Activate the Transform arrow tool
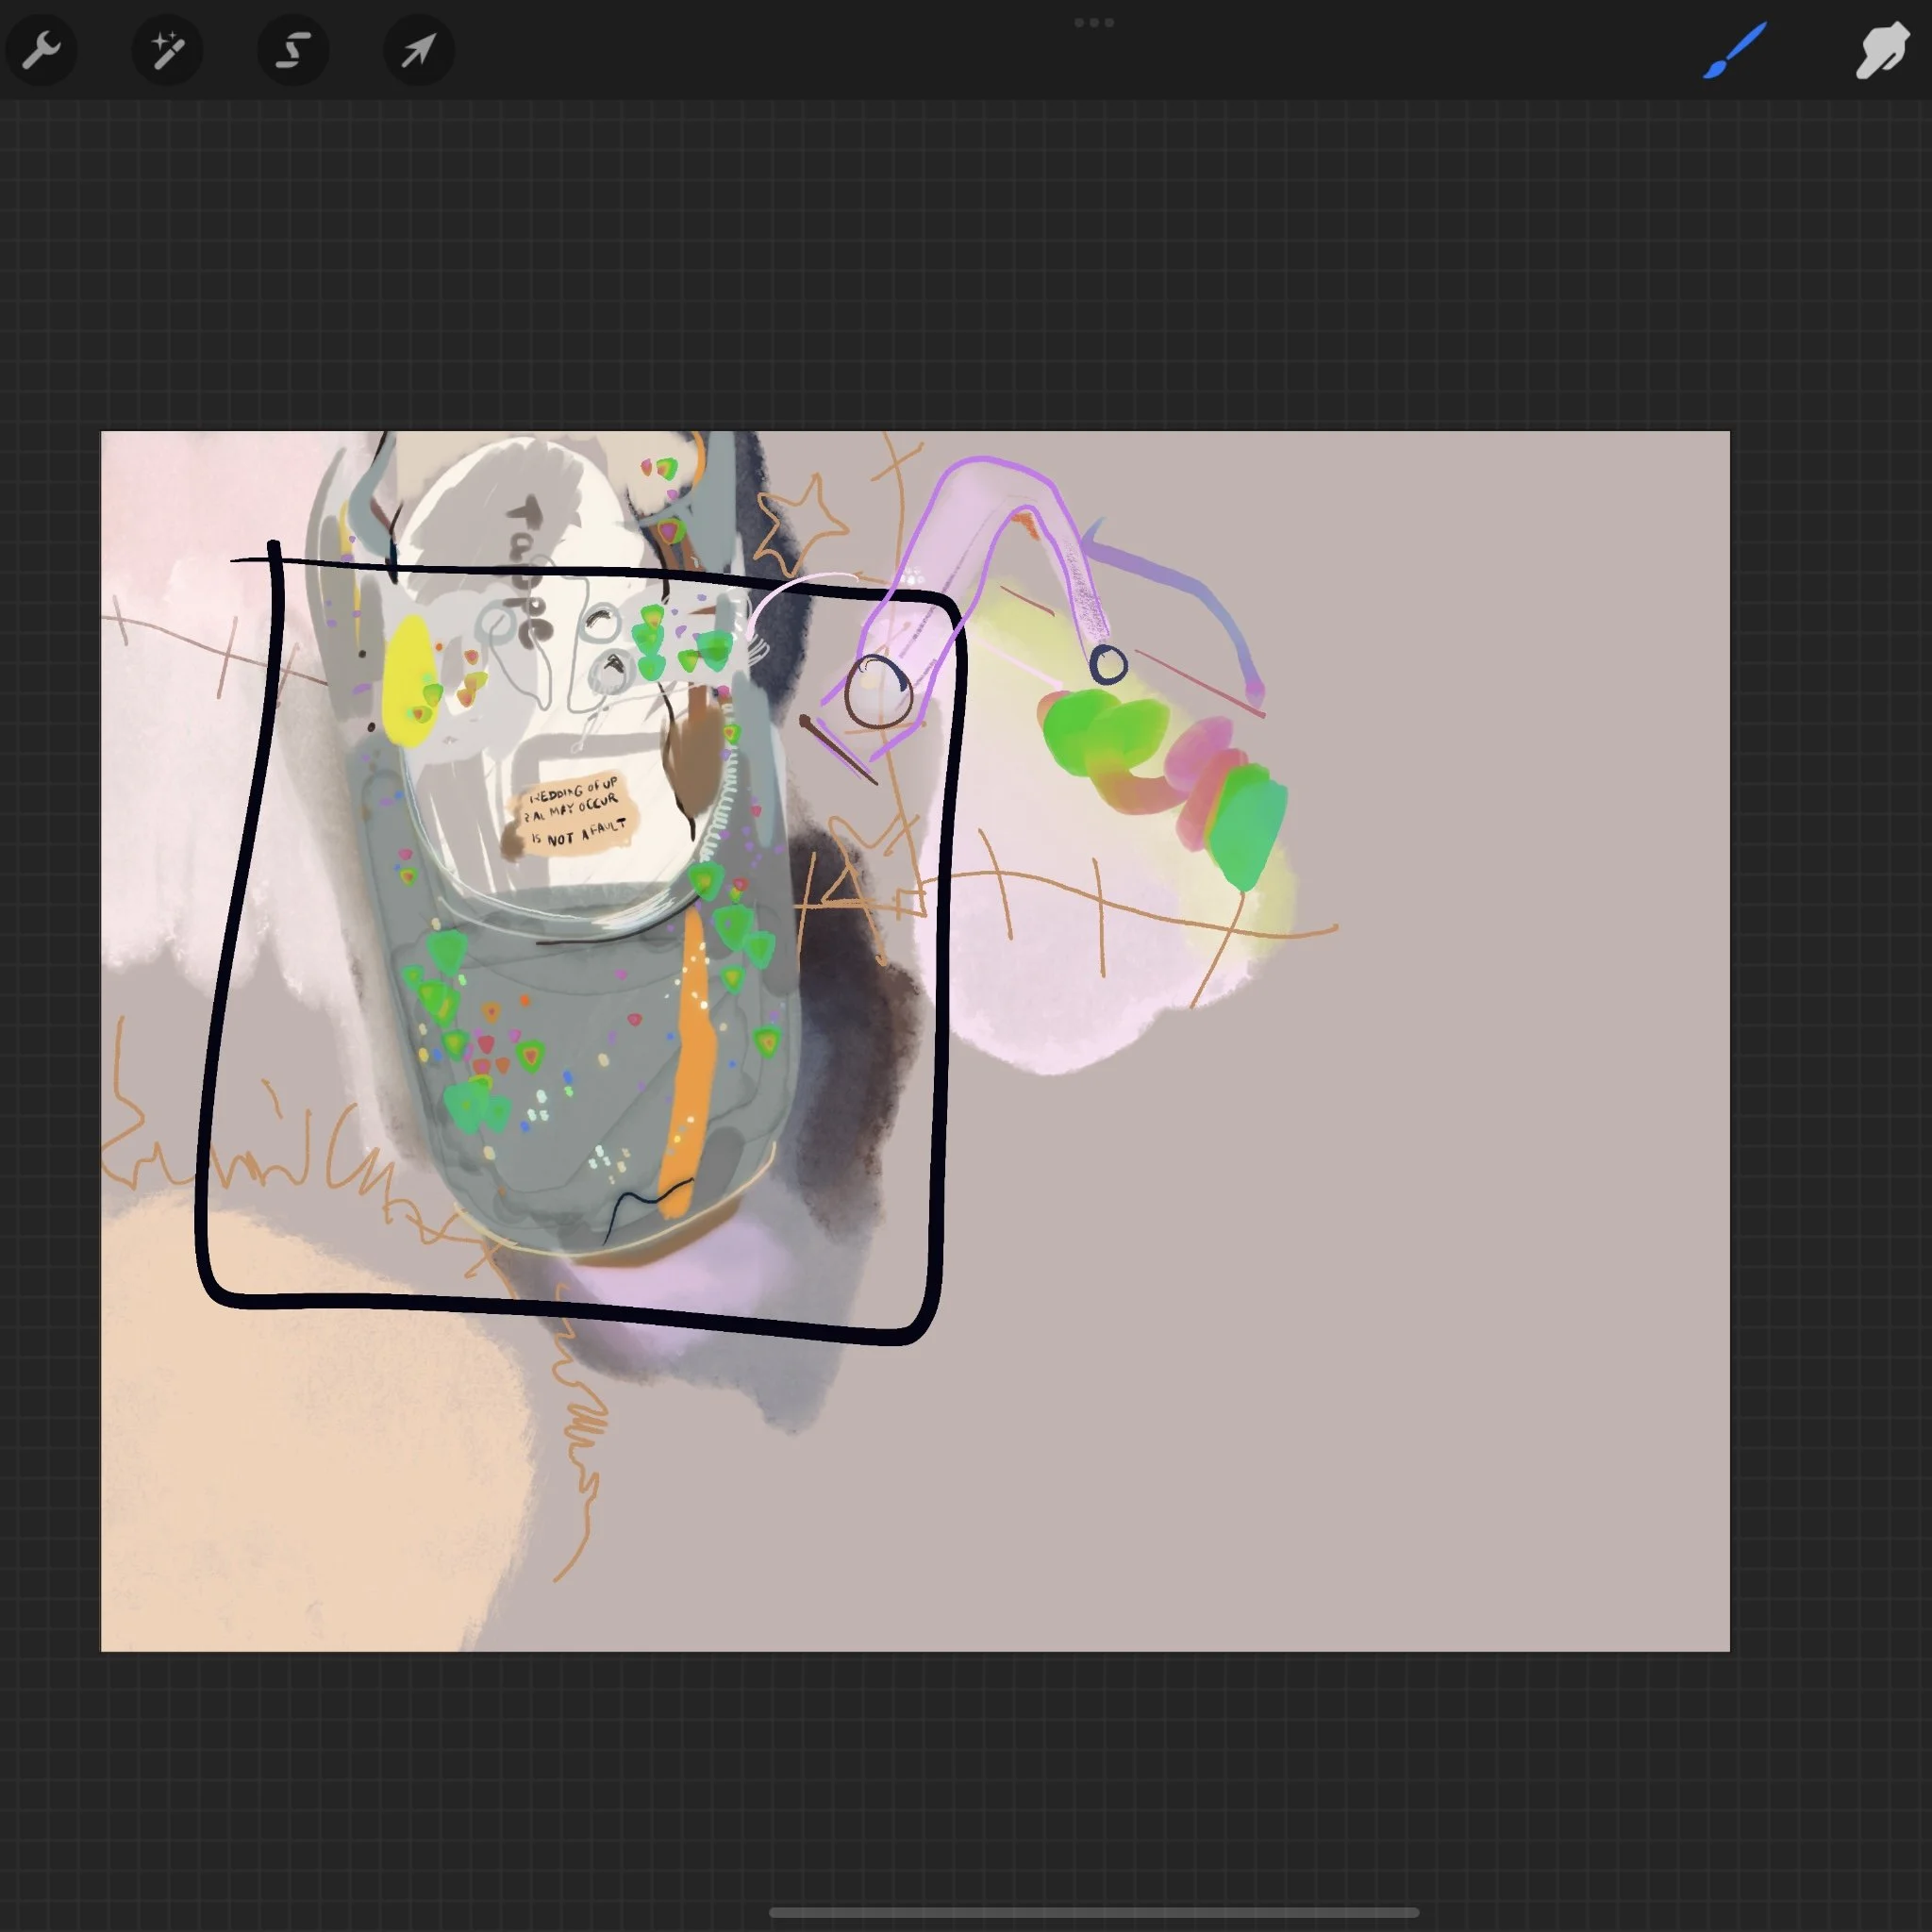The image size is (1932, 1932). click(419, 50)
